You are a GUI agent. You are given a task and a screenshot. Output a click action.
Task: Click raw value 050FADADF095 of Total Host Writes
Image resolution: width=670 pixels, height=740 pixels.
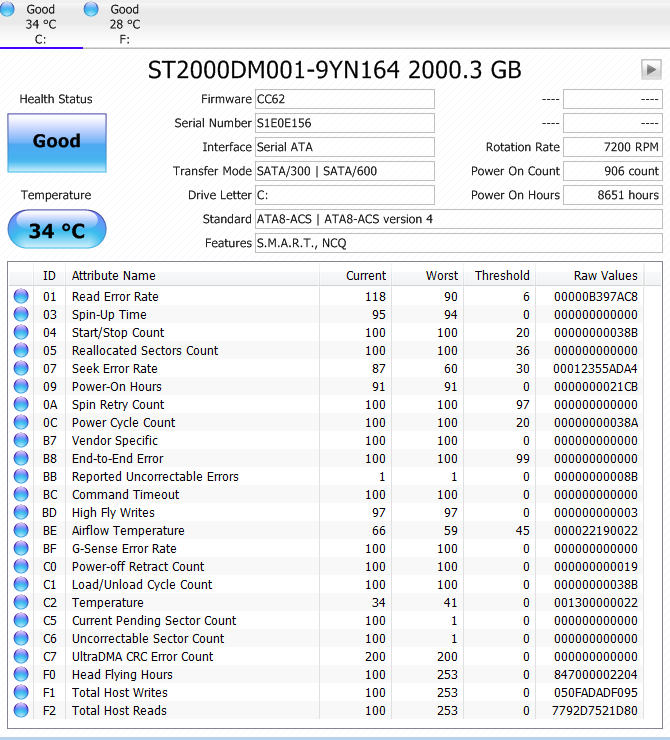[595, 692]
